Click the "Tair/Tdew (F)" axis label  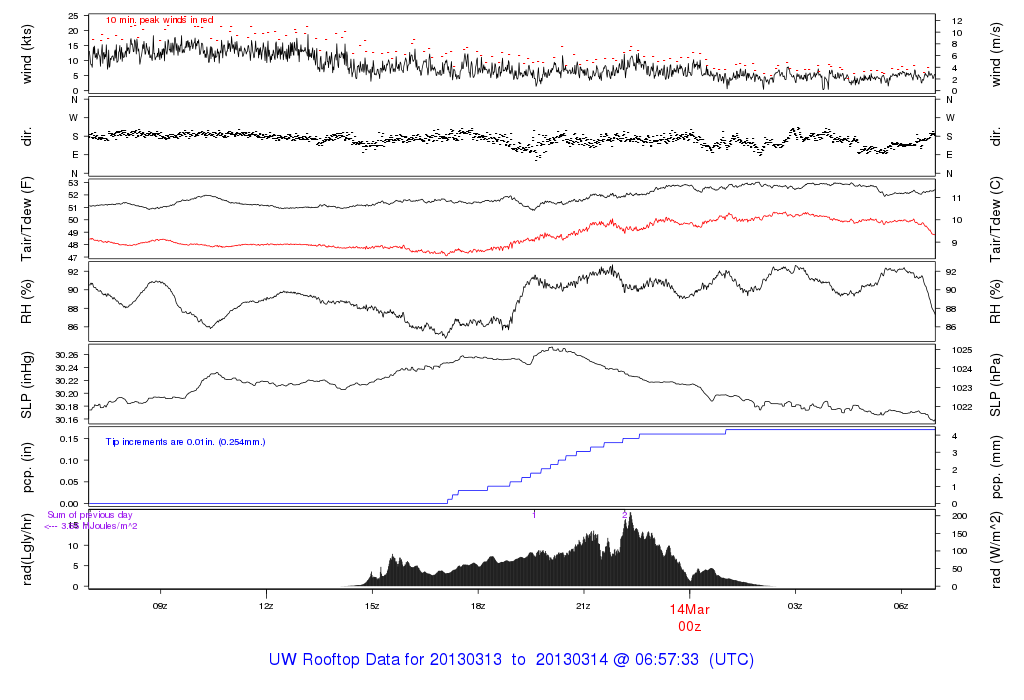27,219
